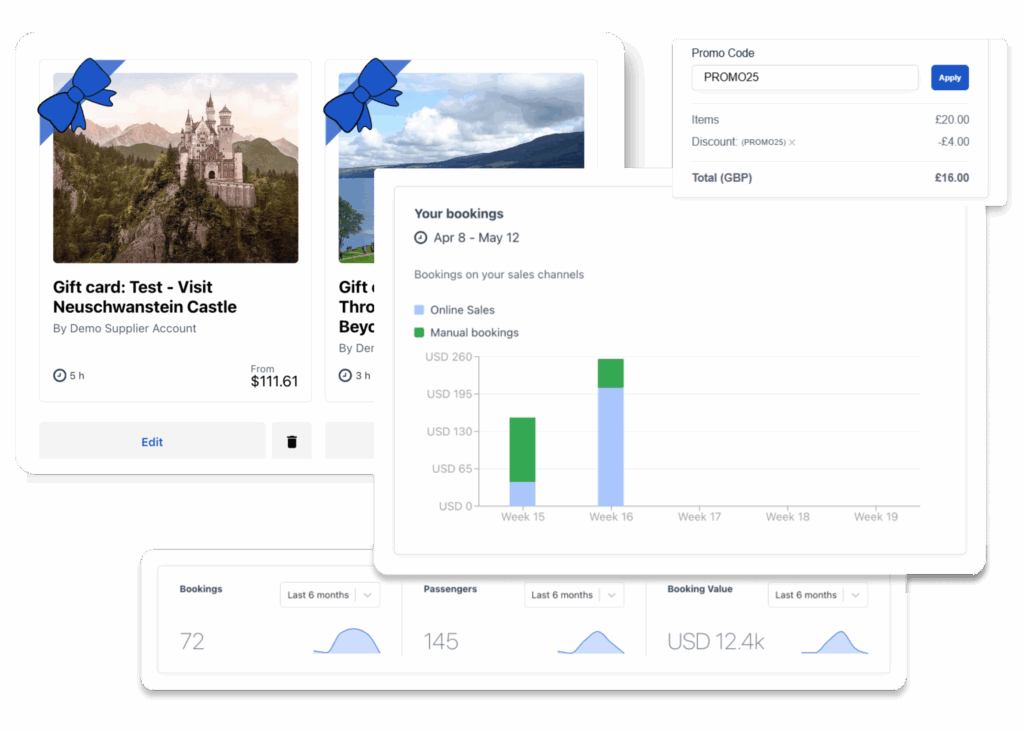1024x731 pixels.
Task: Click the clock icon next to 5 h
Action: 59,376
